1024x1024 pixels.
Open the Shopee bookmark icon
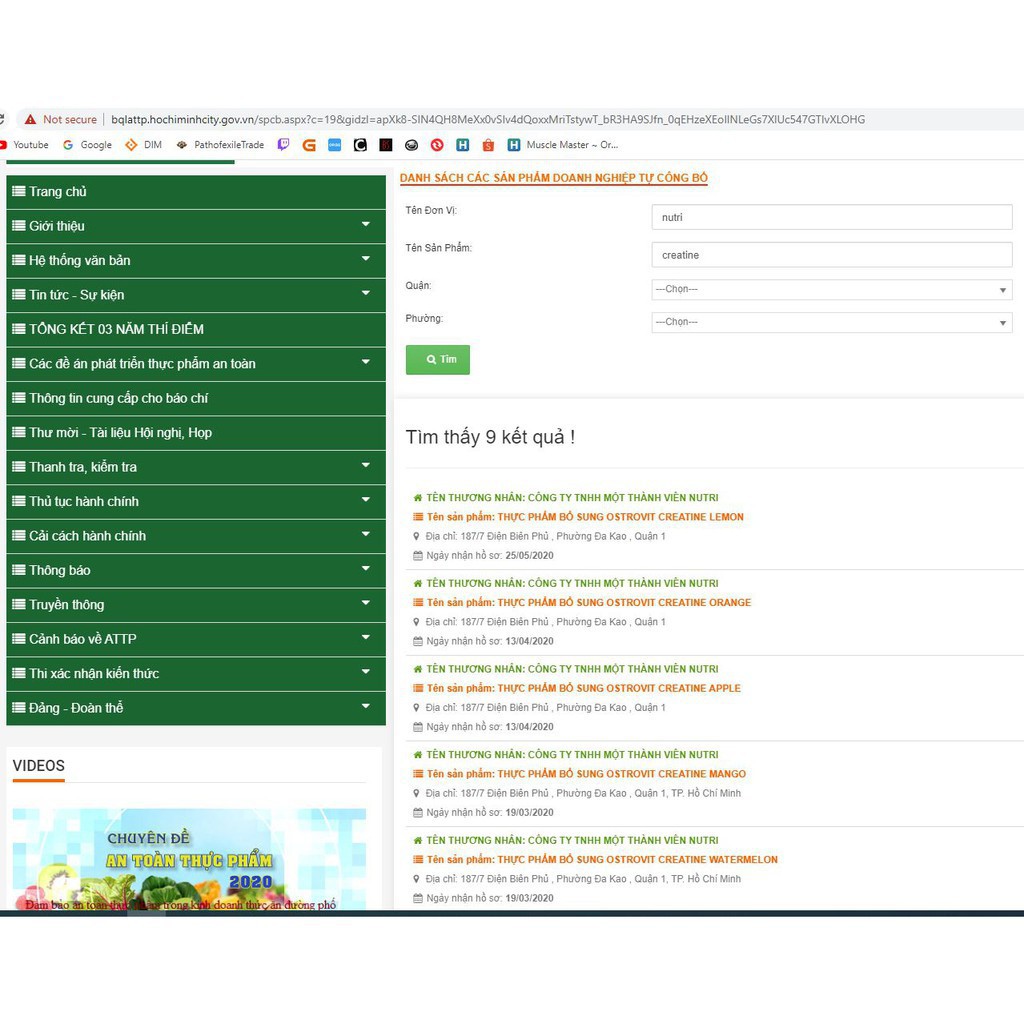coord(488,145)
